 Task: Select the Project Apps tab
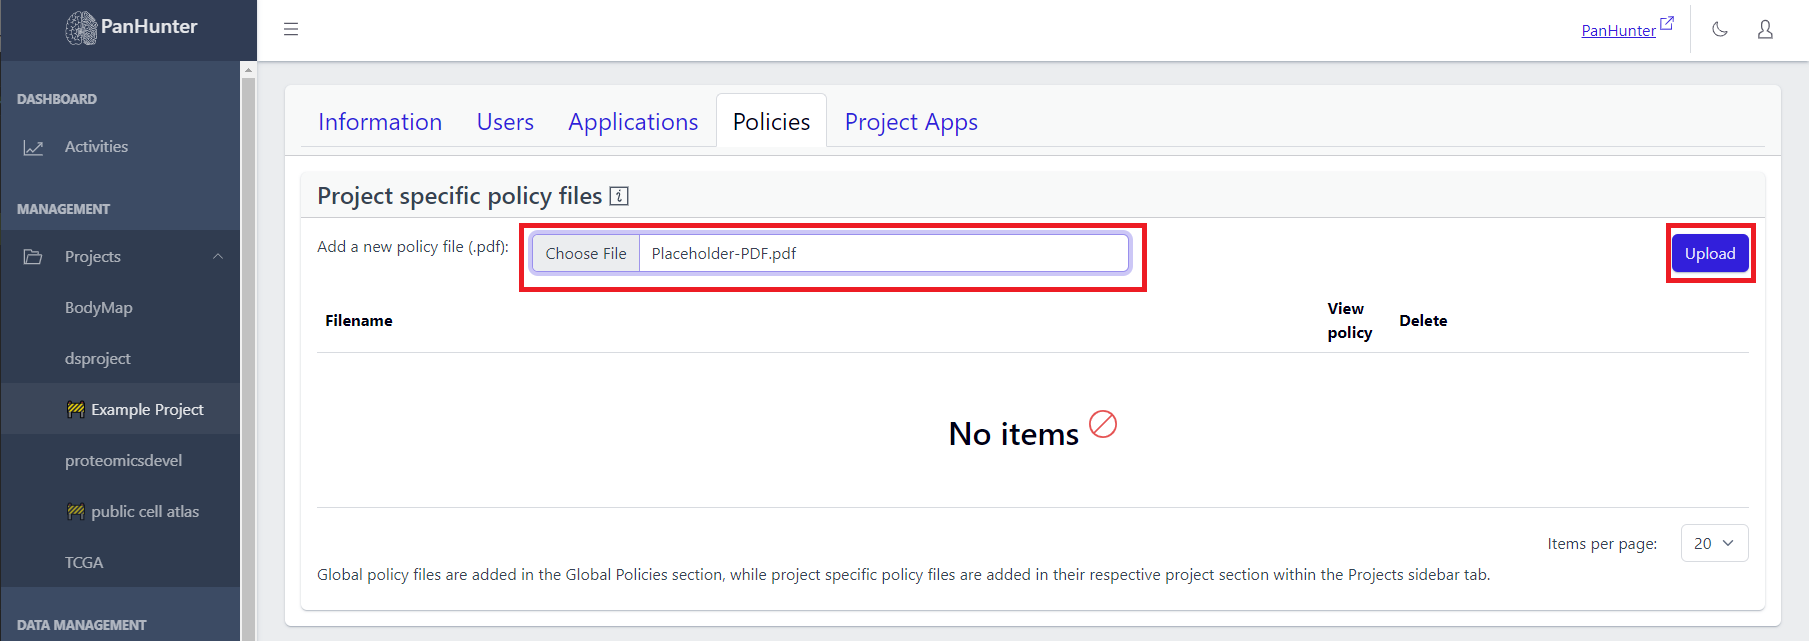(911, 122)
